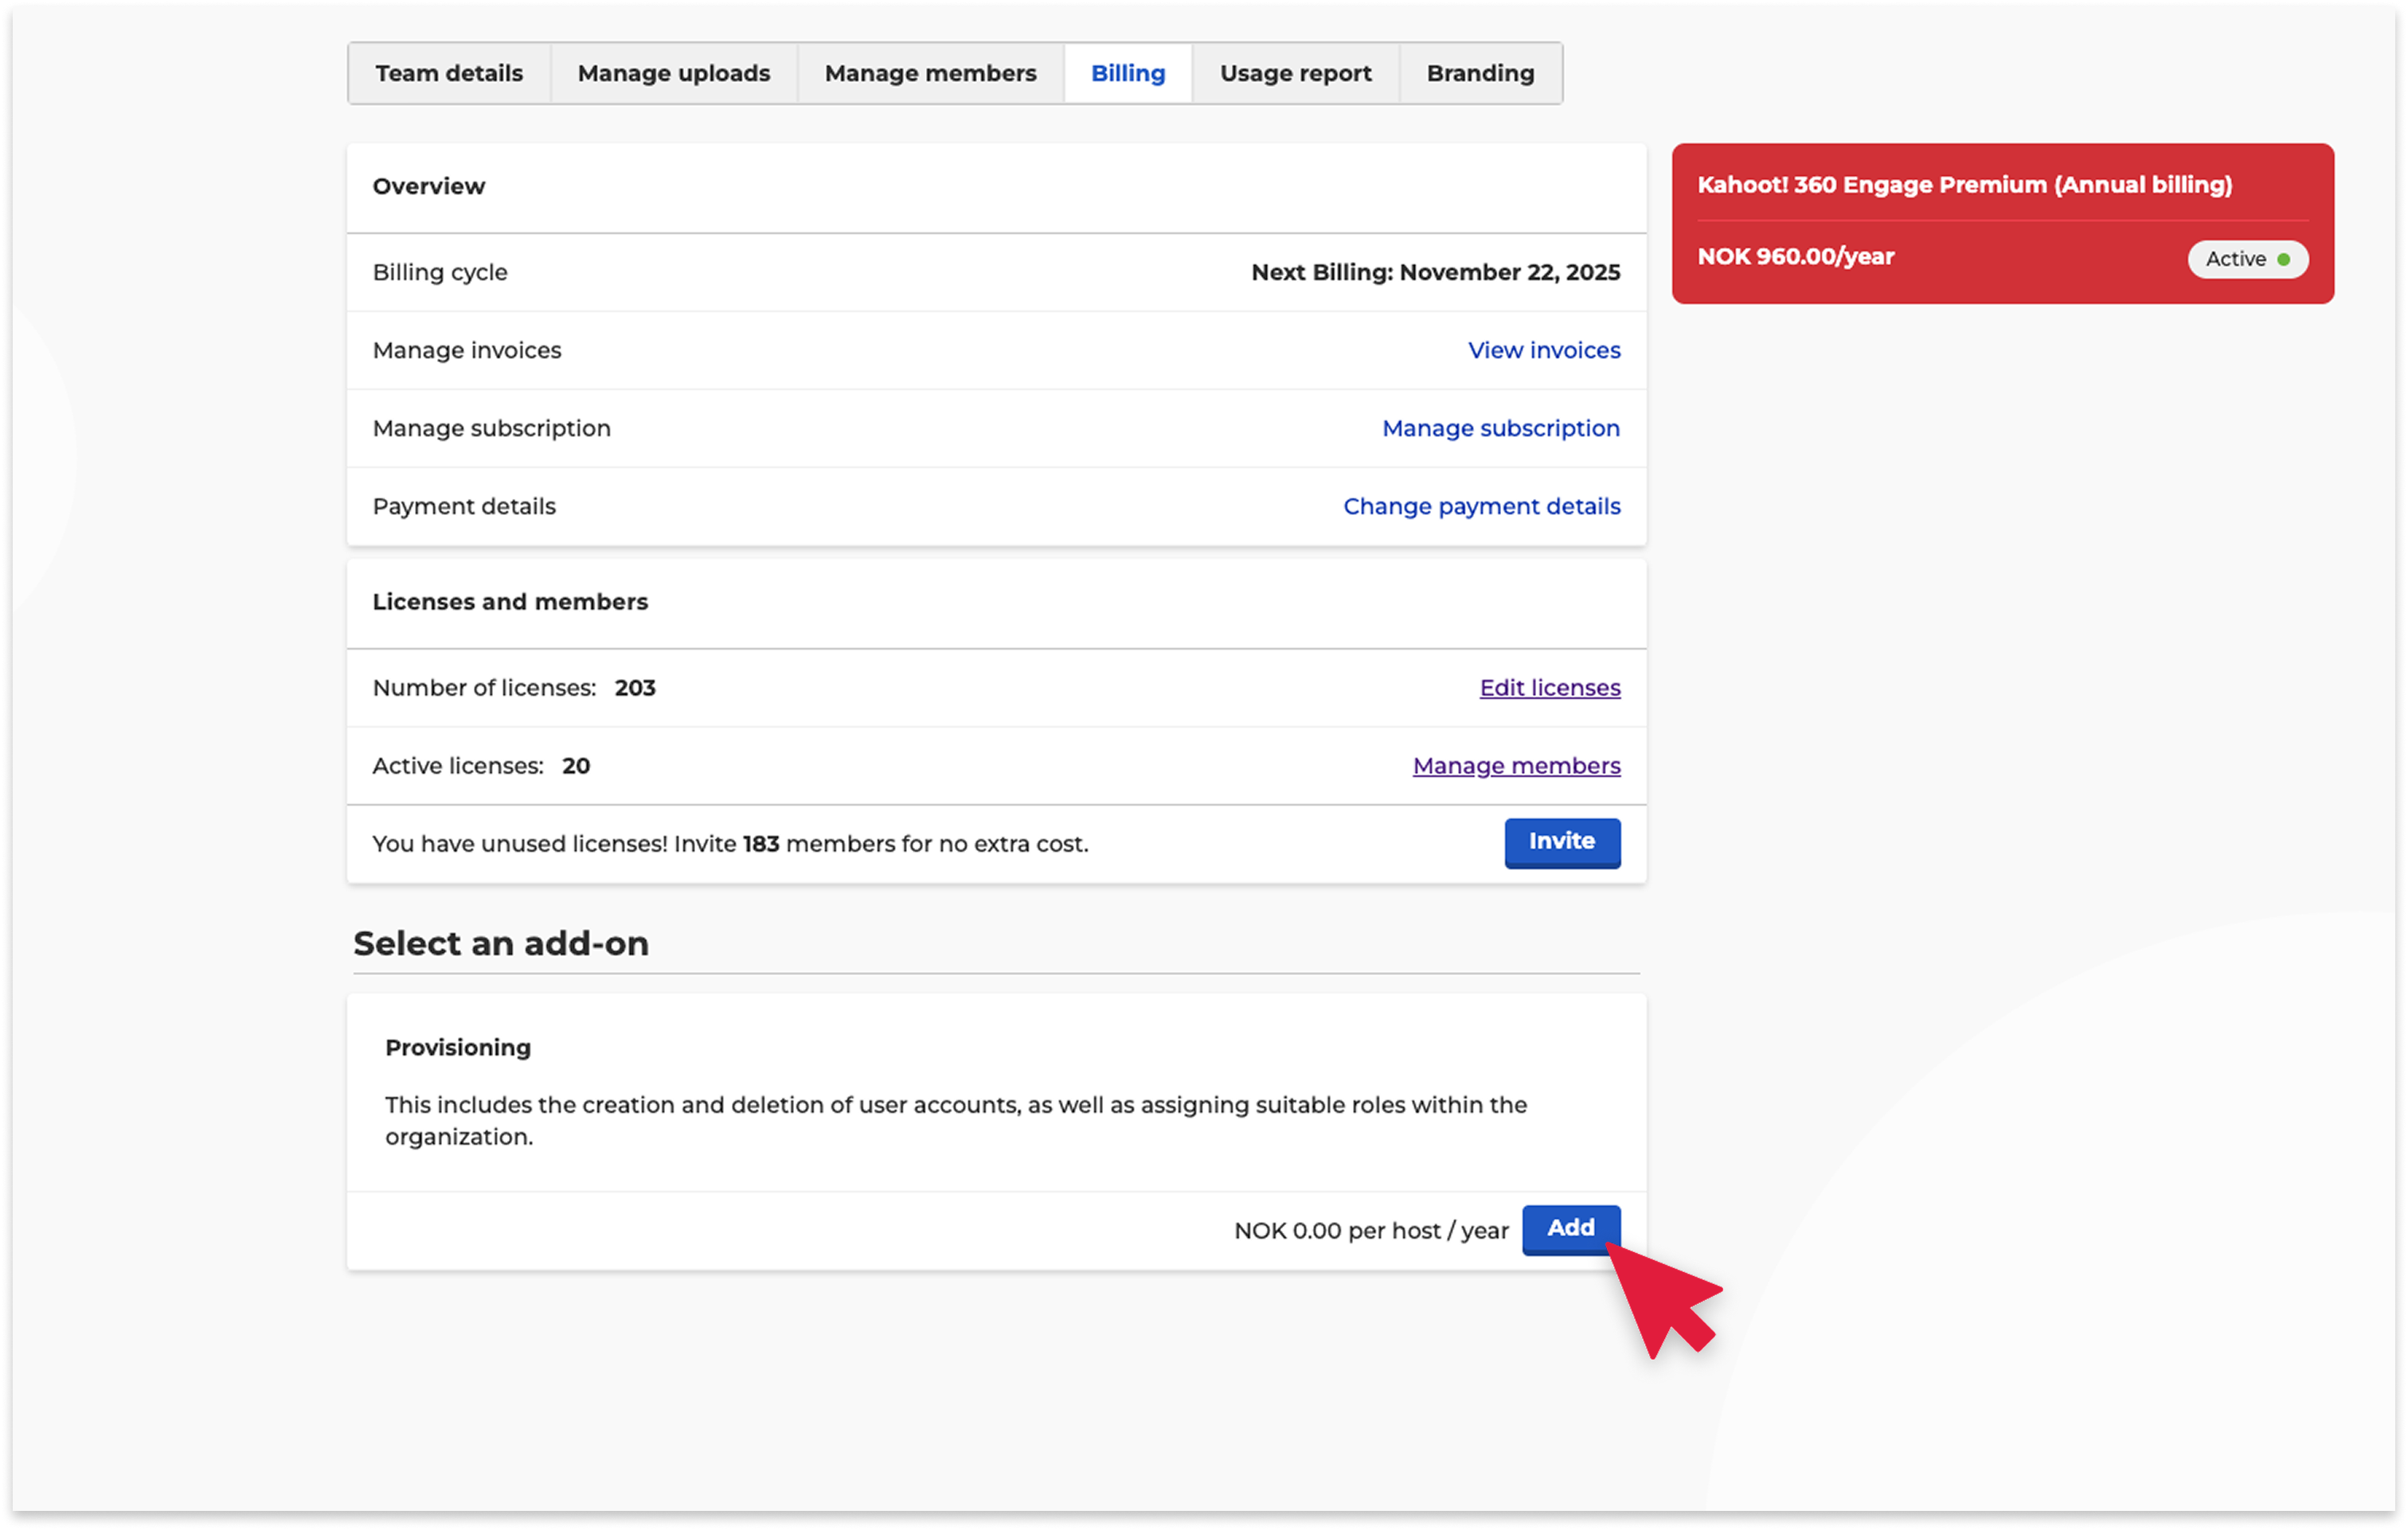Click Change payment details link

tap(1481, 506)
